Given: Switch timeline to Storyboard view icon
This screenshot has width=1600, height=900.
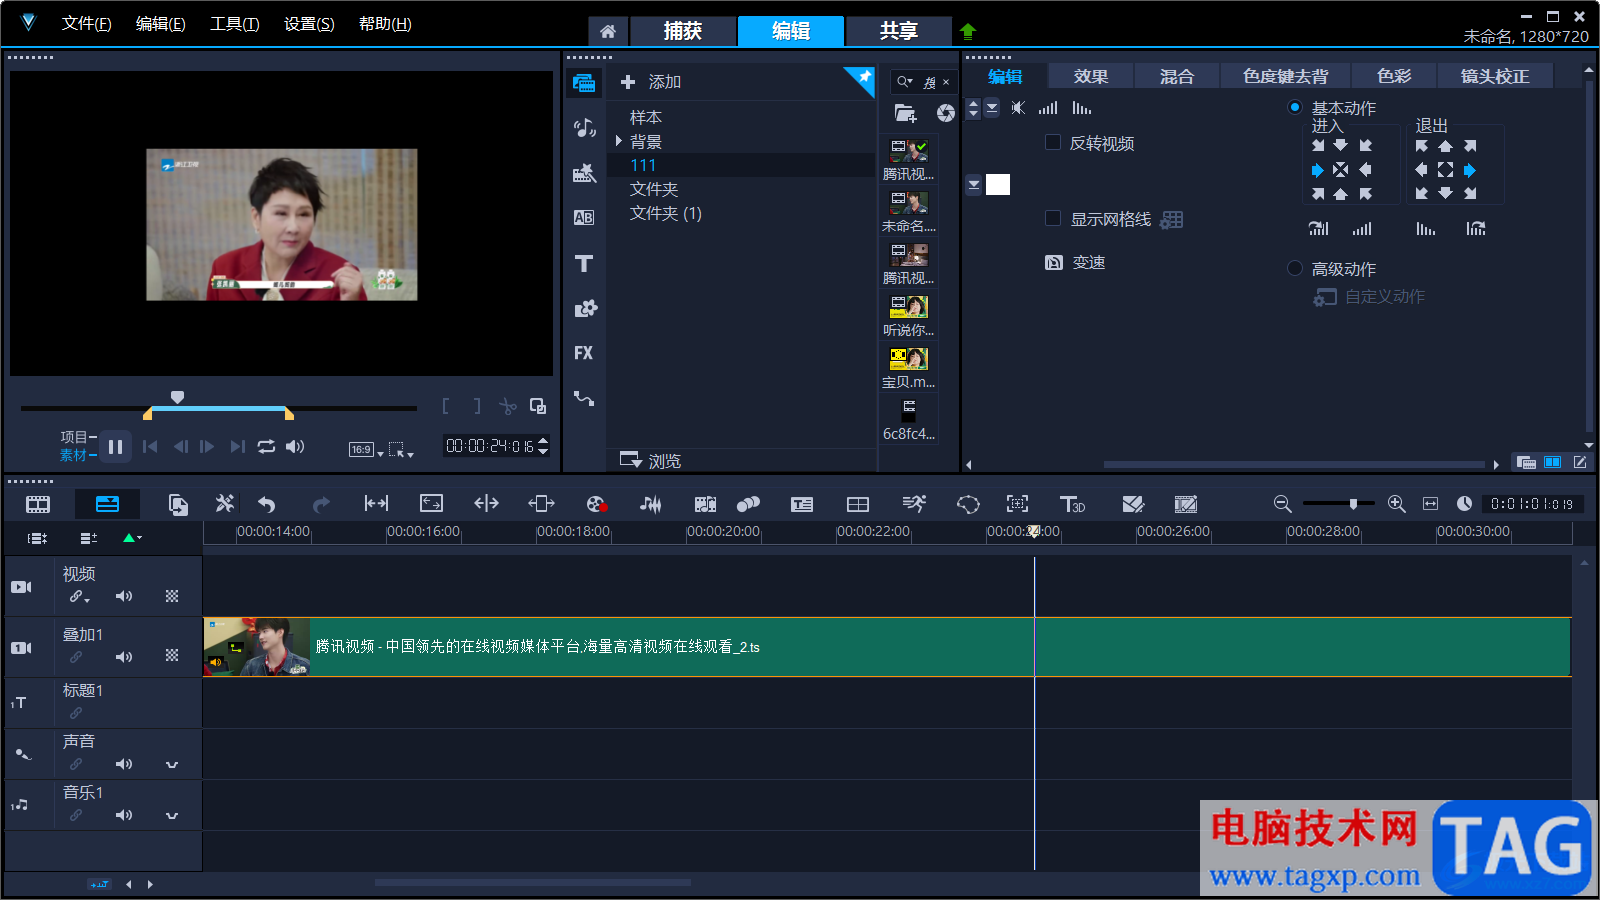Looking at the screenshot, I should point(38,504).
